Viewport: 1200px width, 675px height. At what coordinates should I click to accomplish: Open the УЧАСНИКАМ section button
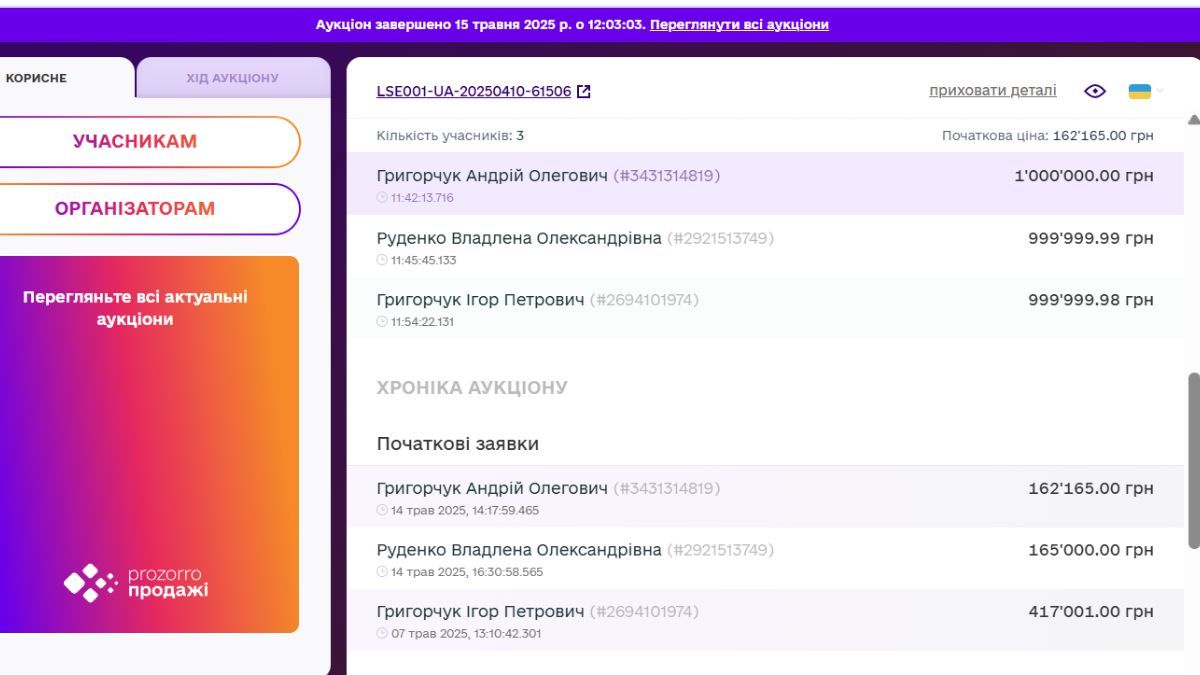point(137,141)
